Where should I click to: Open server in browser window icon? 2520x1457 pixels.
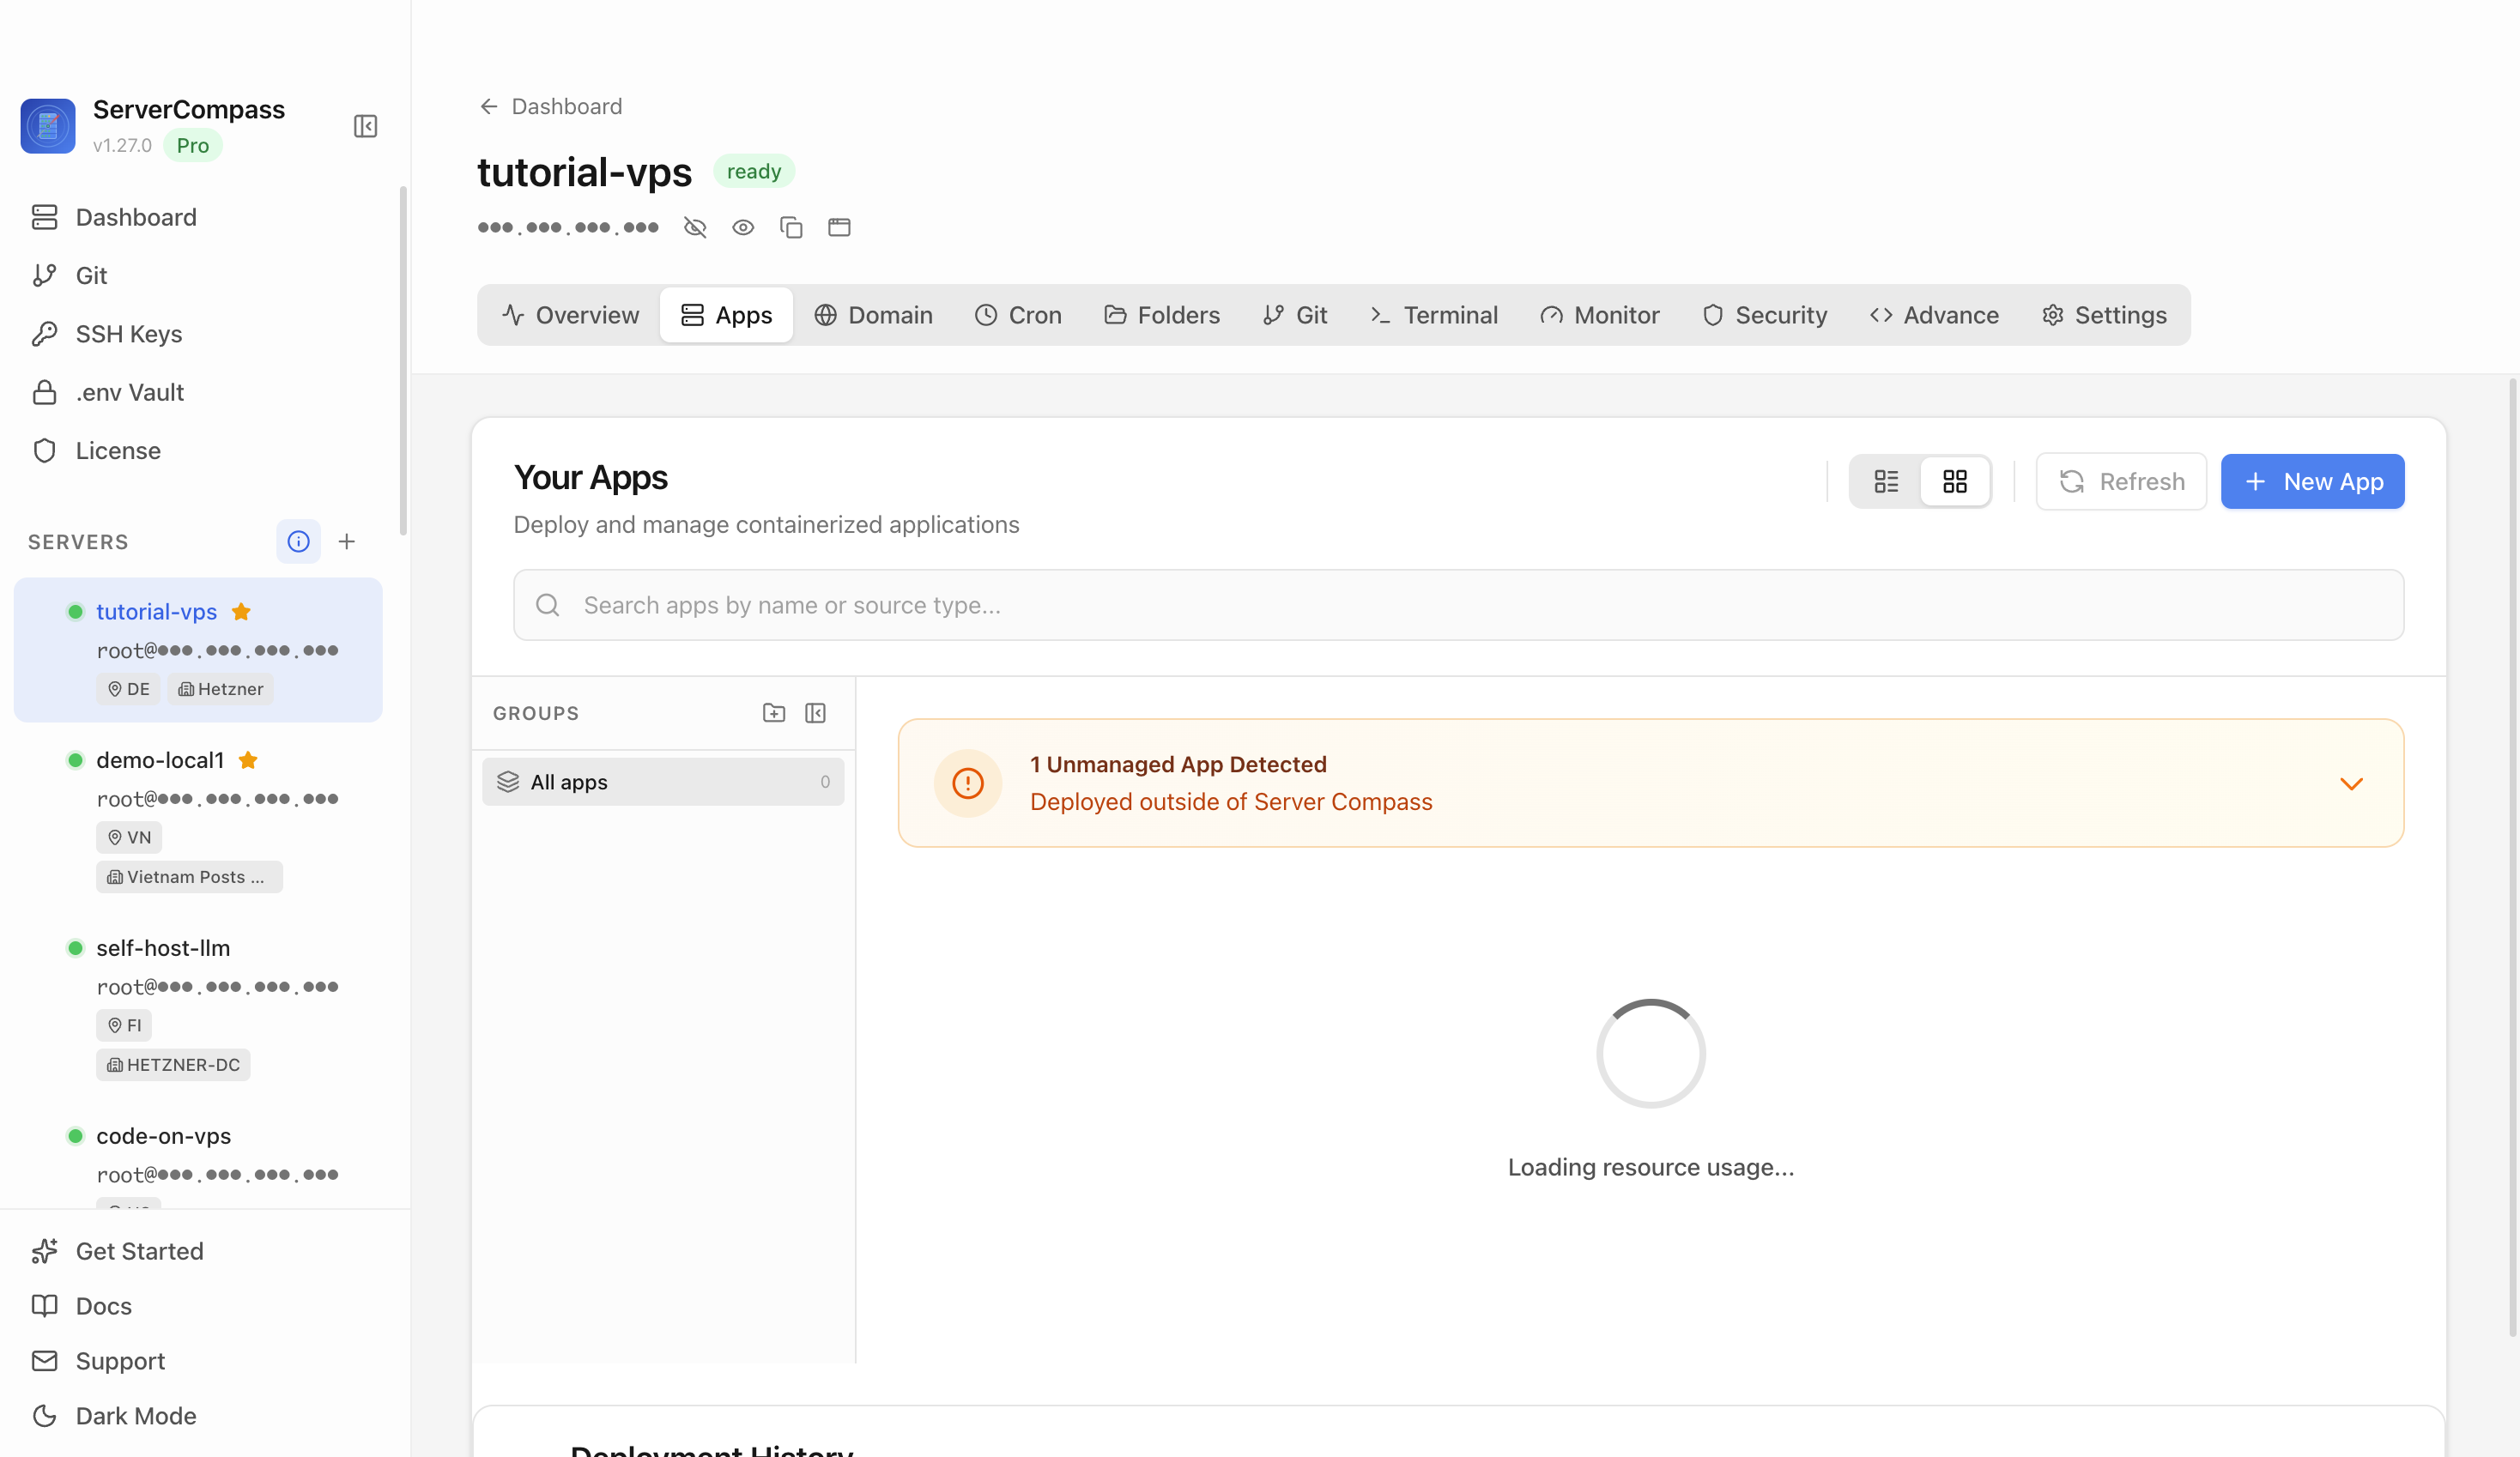pos(839,227)
